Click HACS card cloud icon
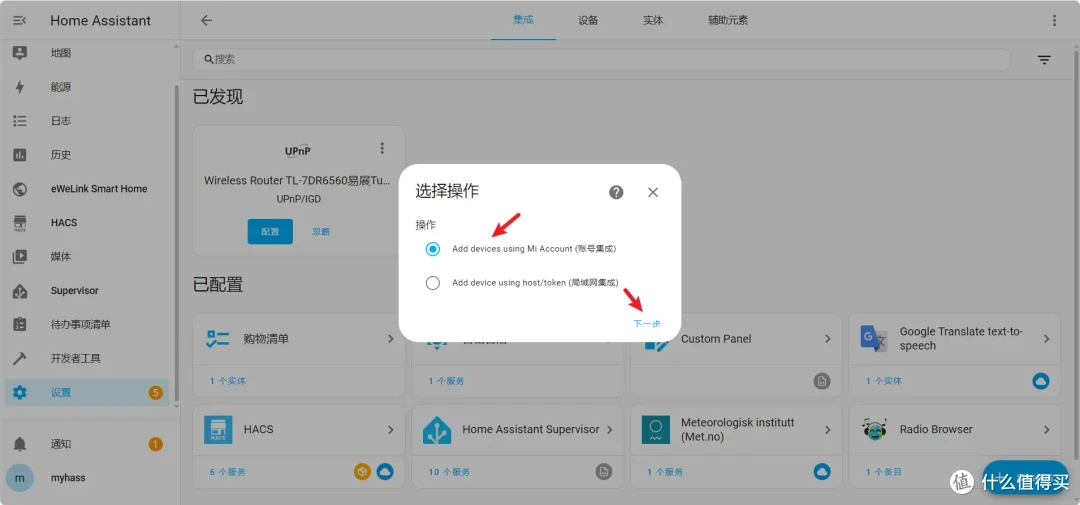This screenshot has width=1080, height=505. click(x=384, y=472)
